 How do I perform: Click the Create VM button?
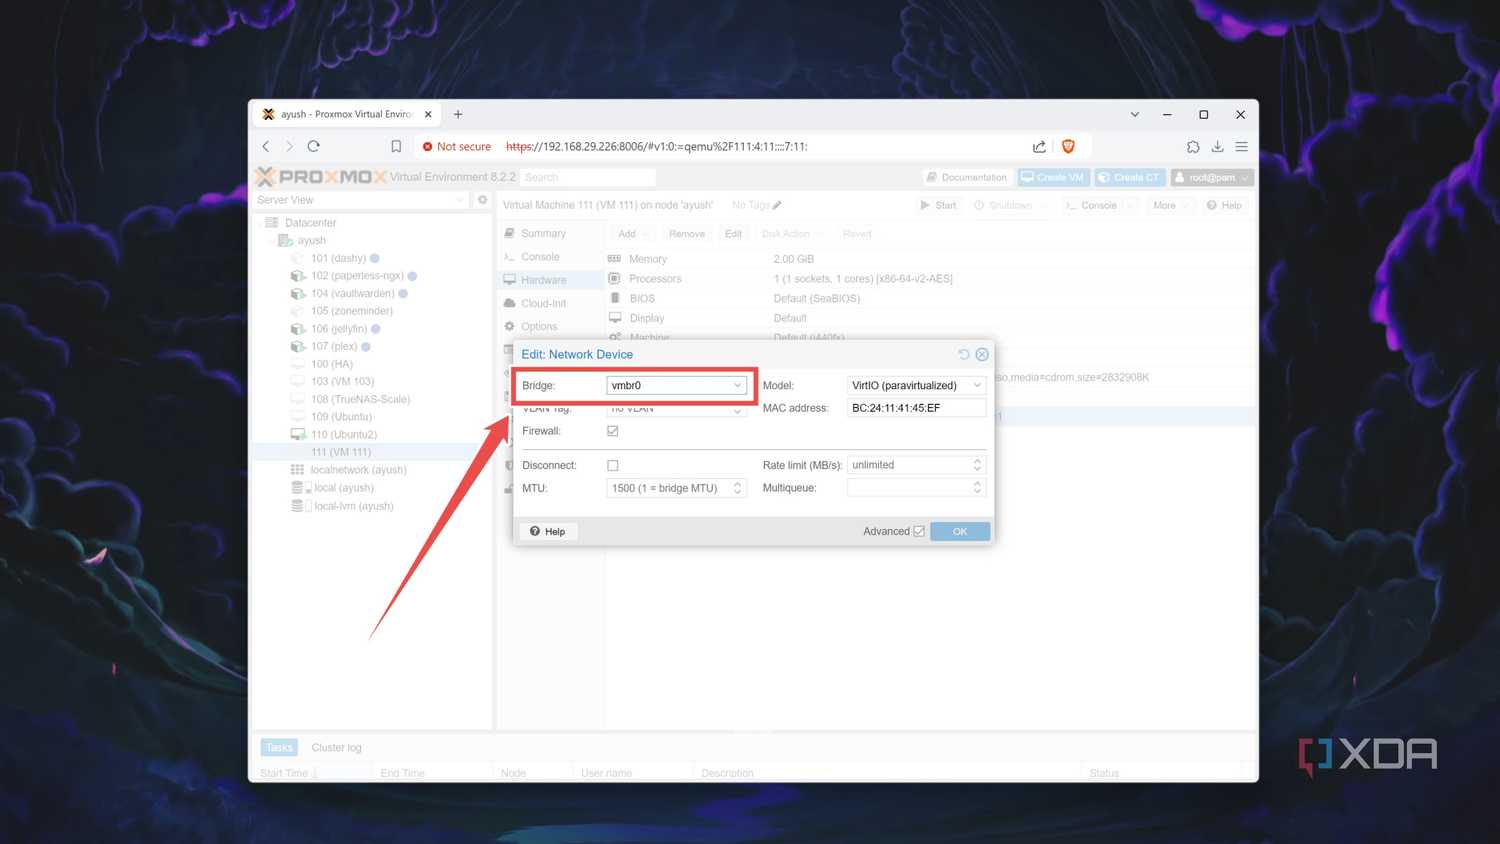(1053, 177)
